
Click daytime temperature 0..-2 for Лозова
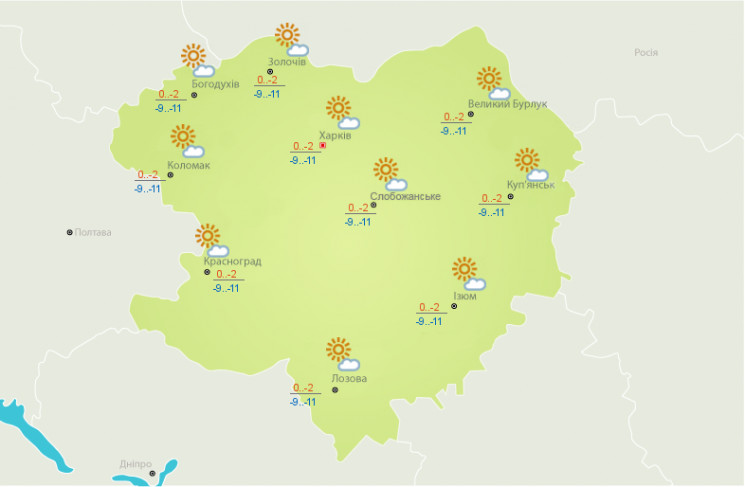303,388
